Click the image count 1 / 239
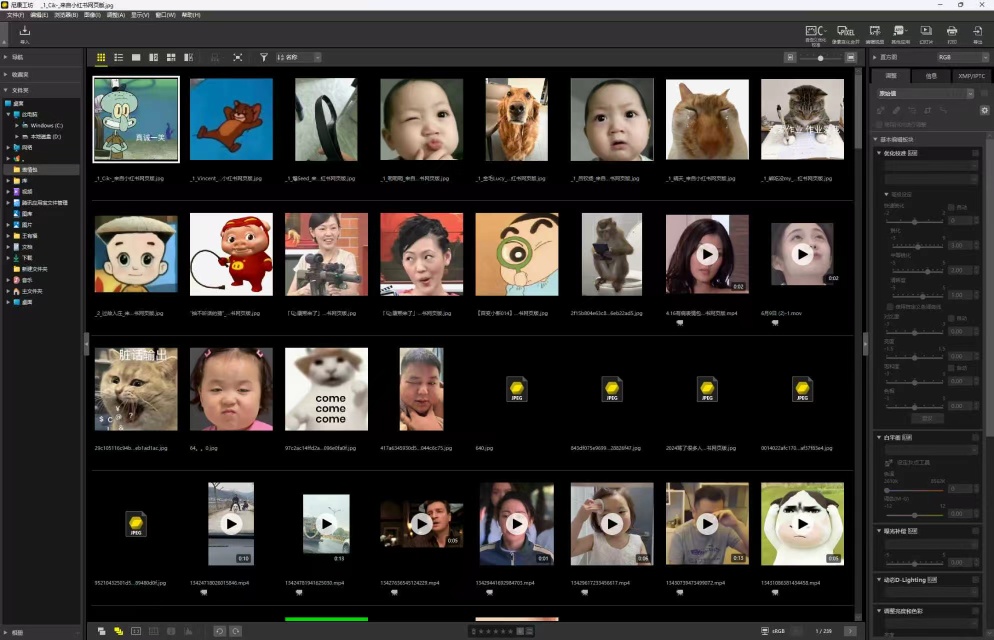 coord(823,631)
